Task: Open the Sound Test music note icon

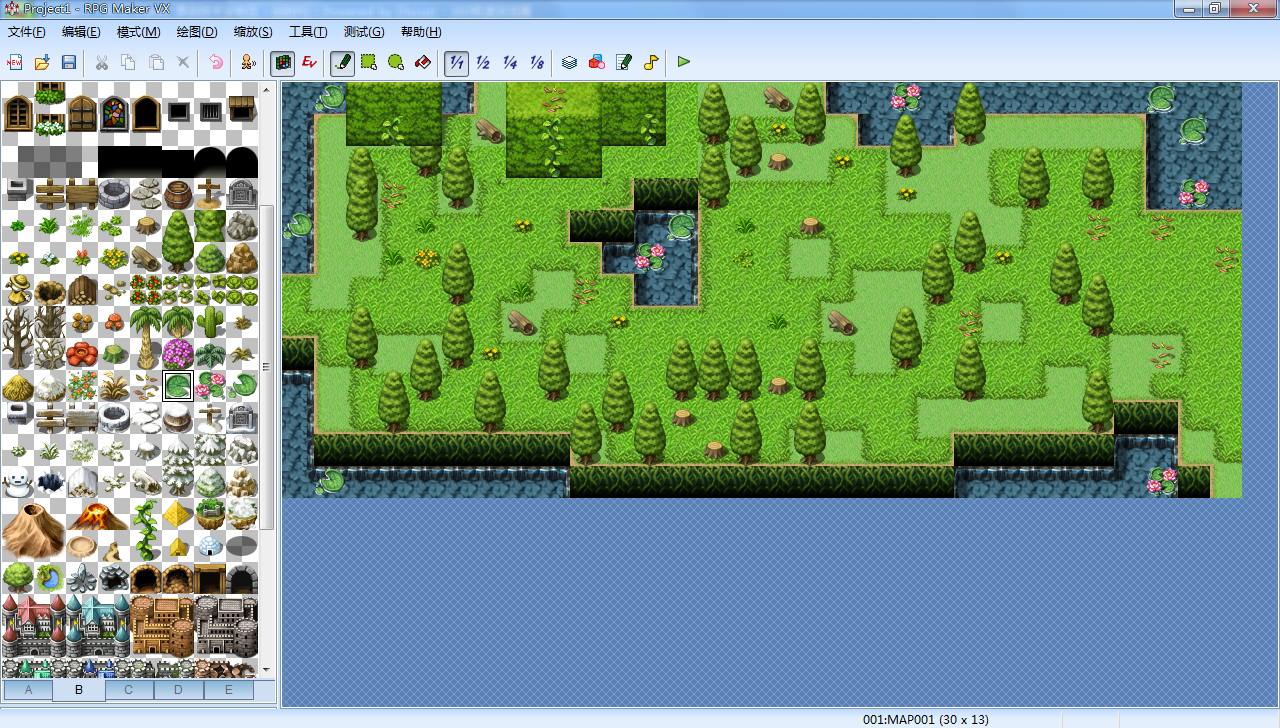Action: point(651,62)
